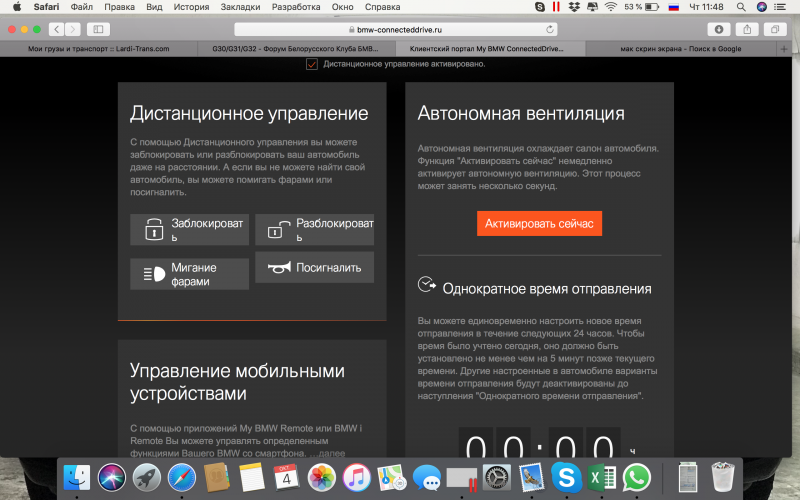Open Calendar in the Dock
This screenshot has height=500, width=800.
pyautogui.click(x=286, y=478)
